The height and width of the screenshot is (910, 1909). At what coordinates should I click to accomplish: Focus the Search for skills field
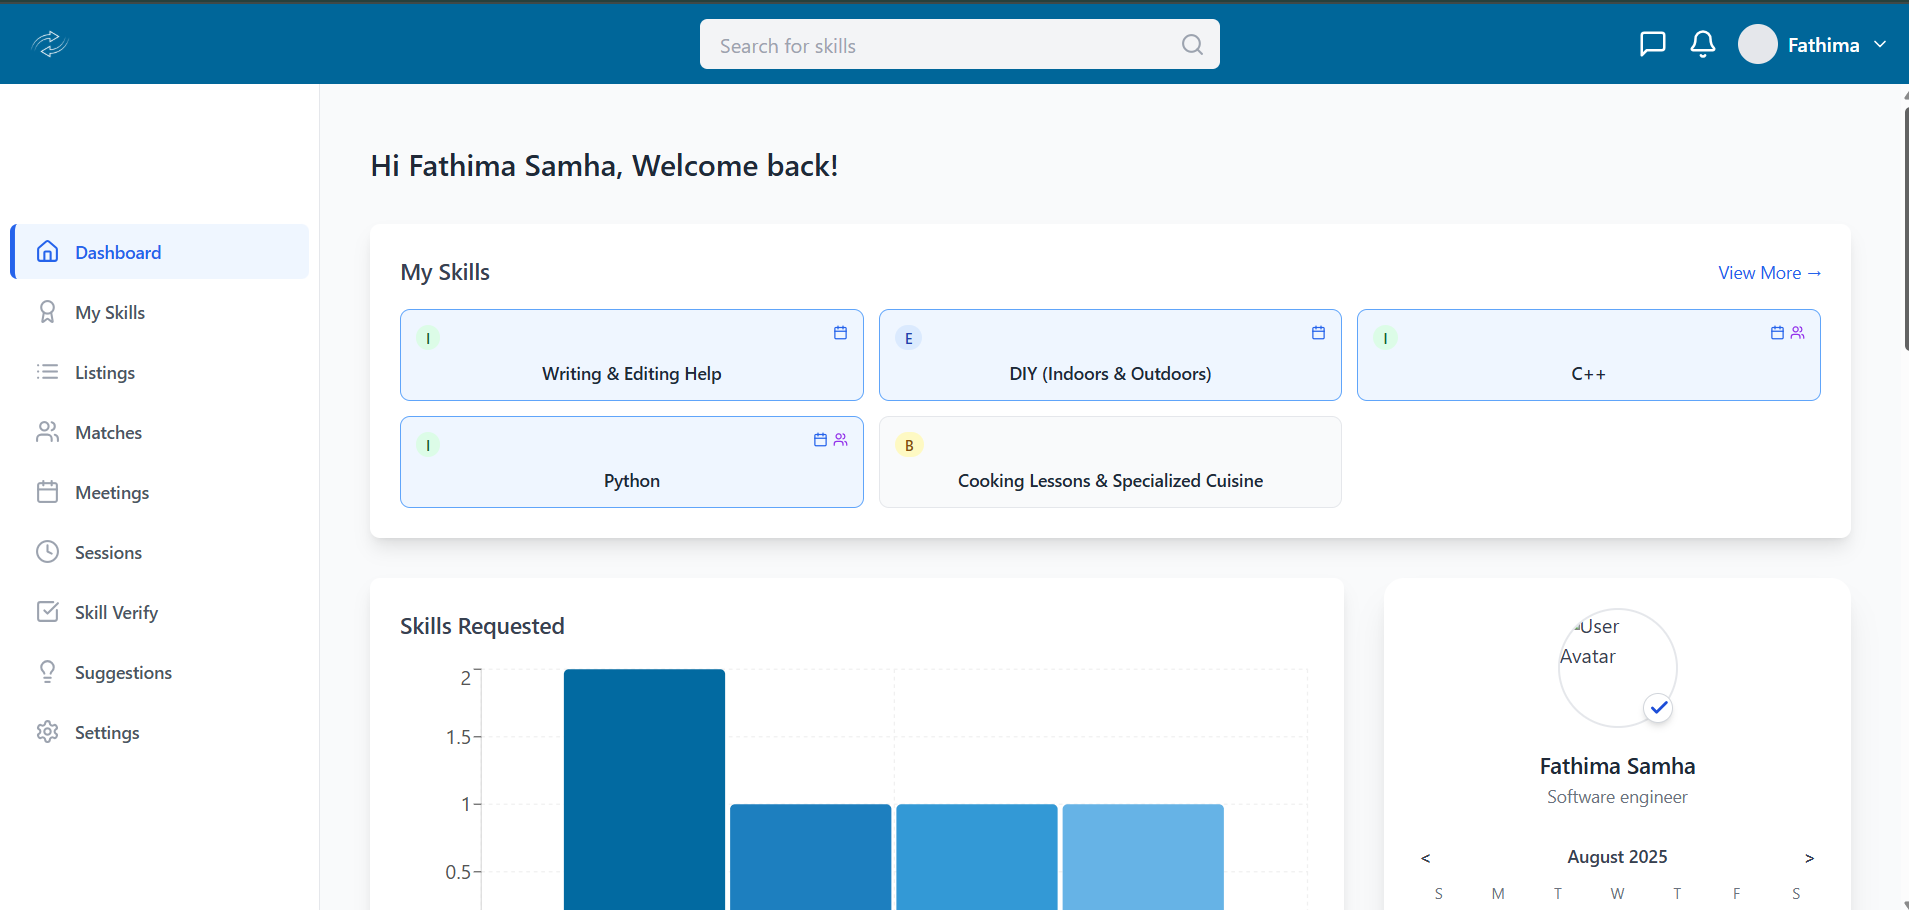(940, 45)
